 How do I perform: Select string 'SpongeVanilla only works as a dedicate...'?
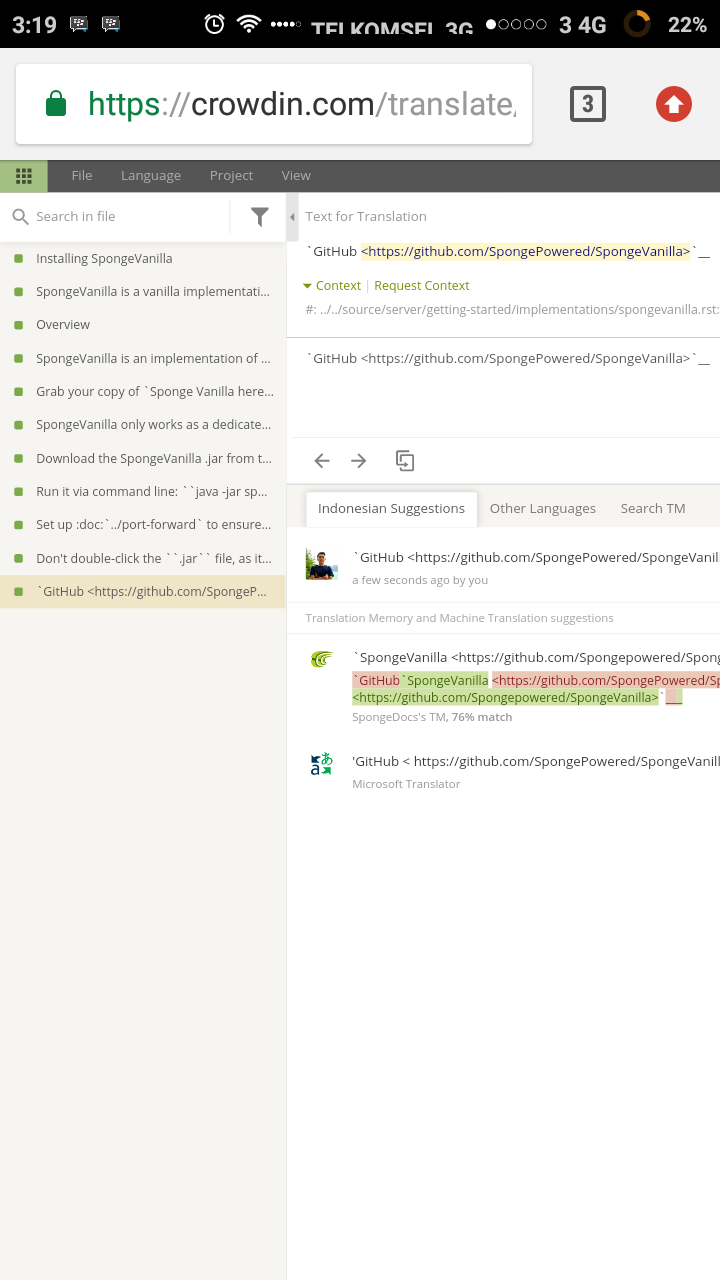[x=143, y=424]
